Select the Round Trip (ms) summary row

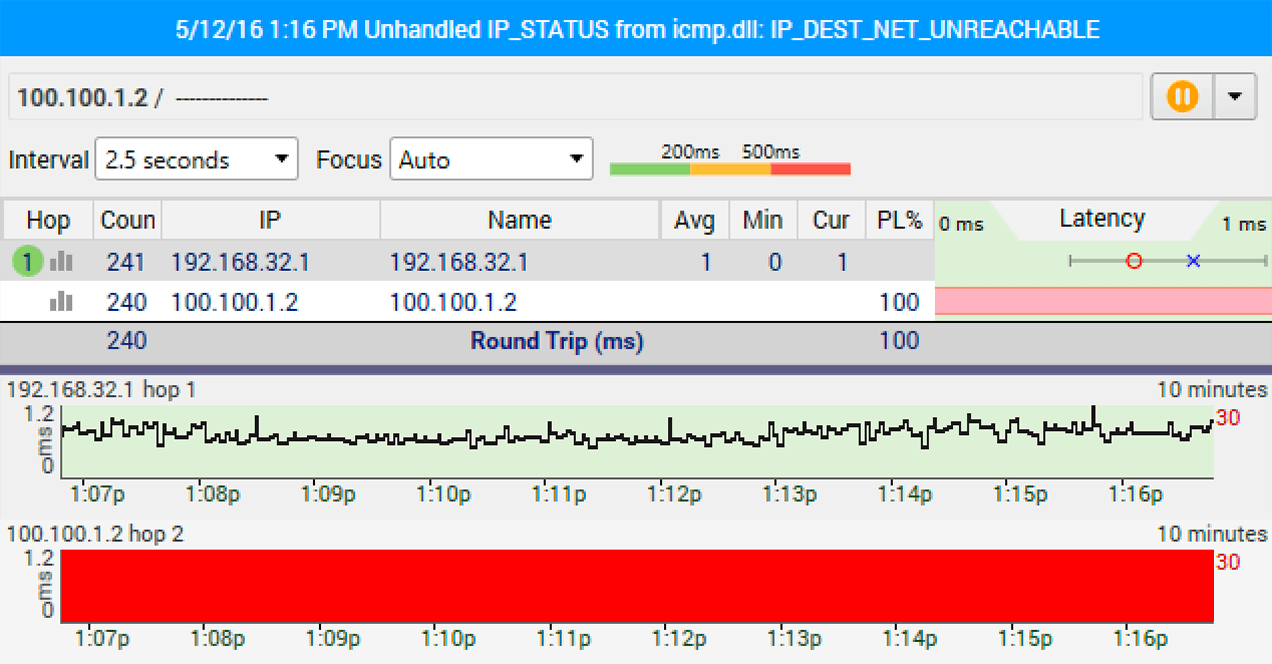(557, 340)
